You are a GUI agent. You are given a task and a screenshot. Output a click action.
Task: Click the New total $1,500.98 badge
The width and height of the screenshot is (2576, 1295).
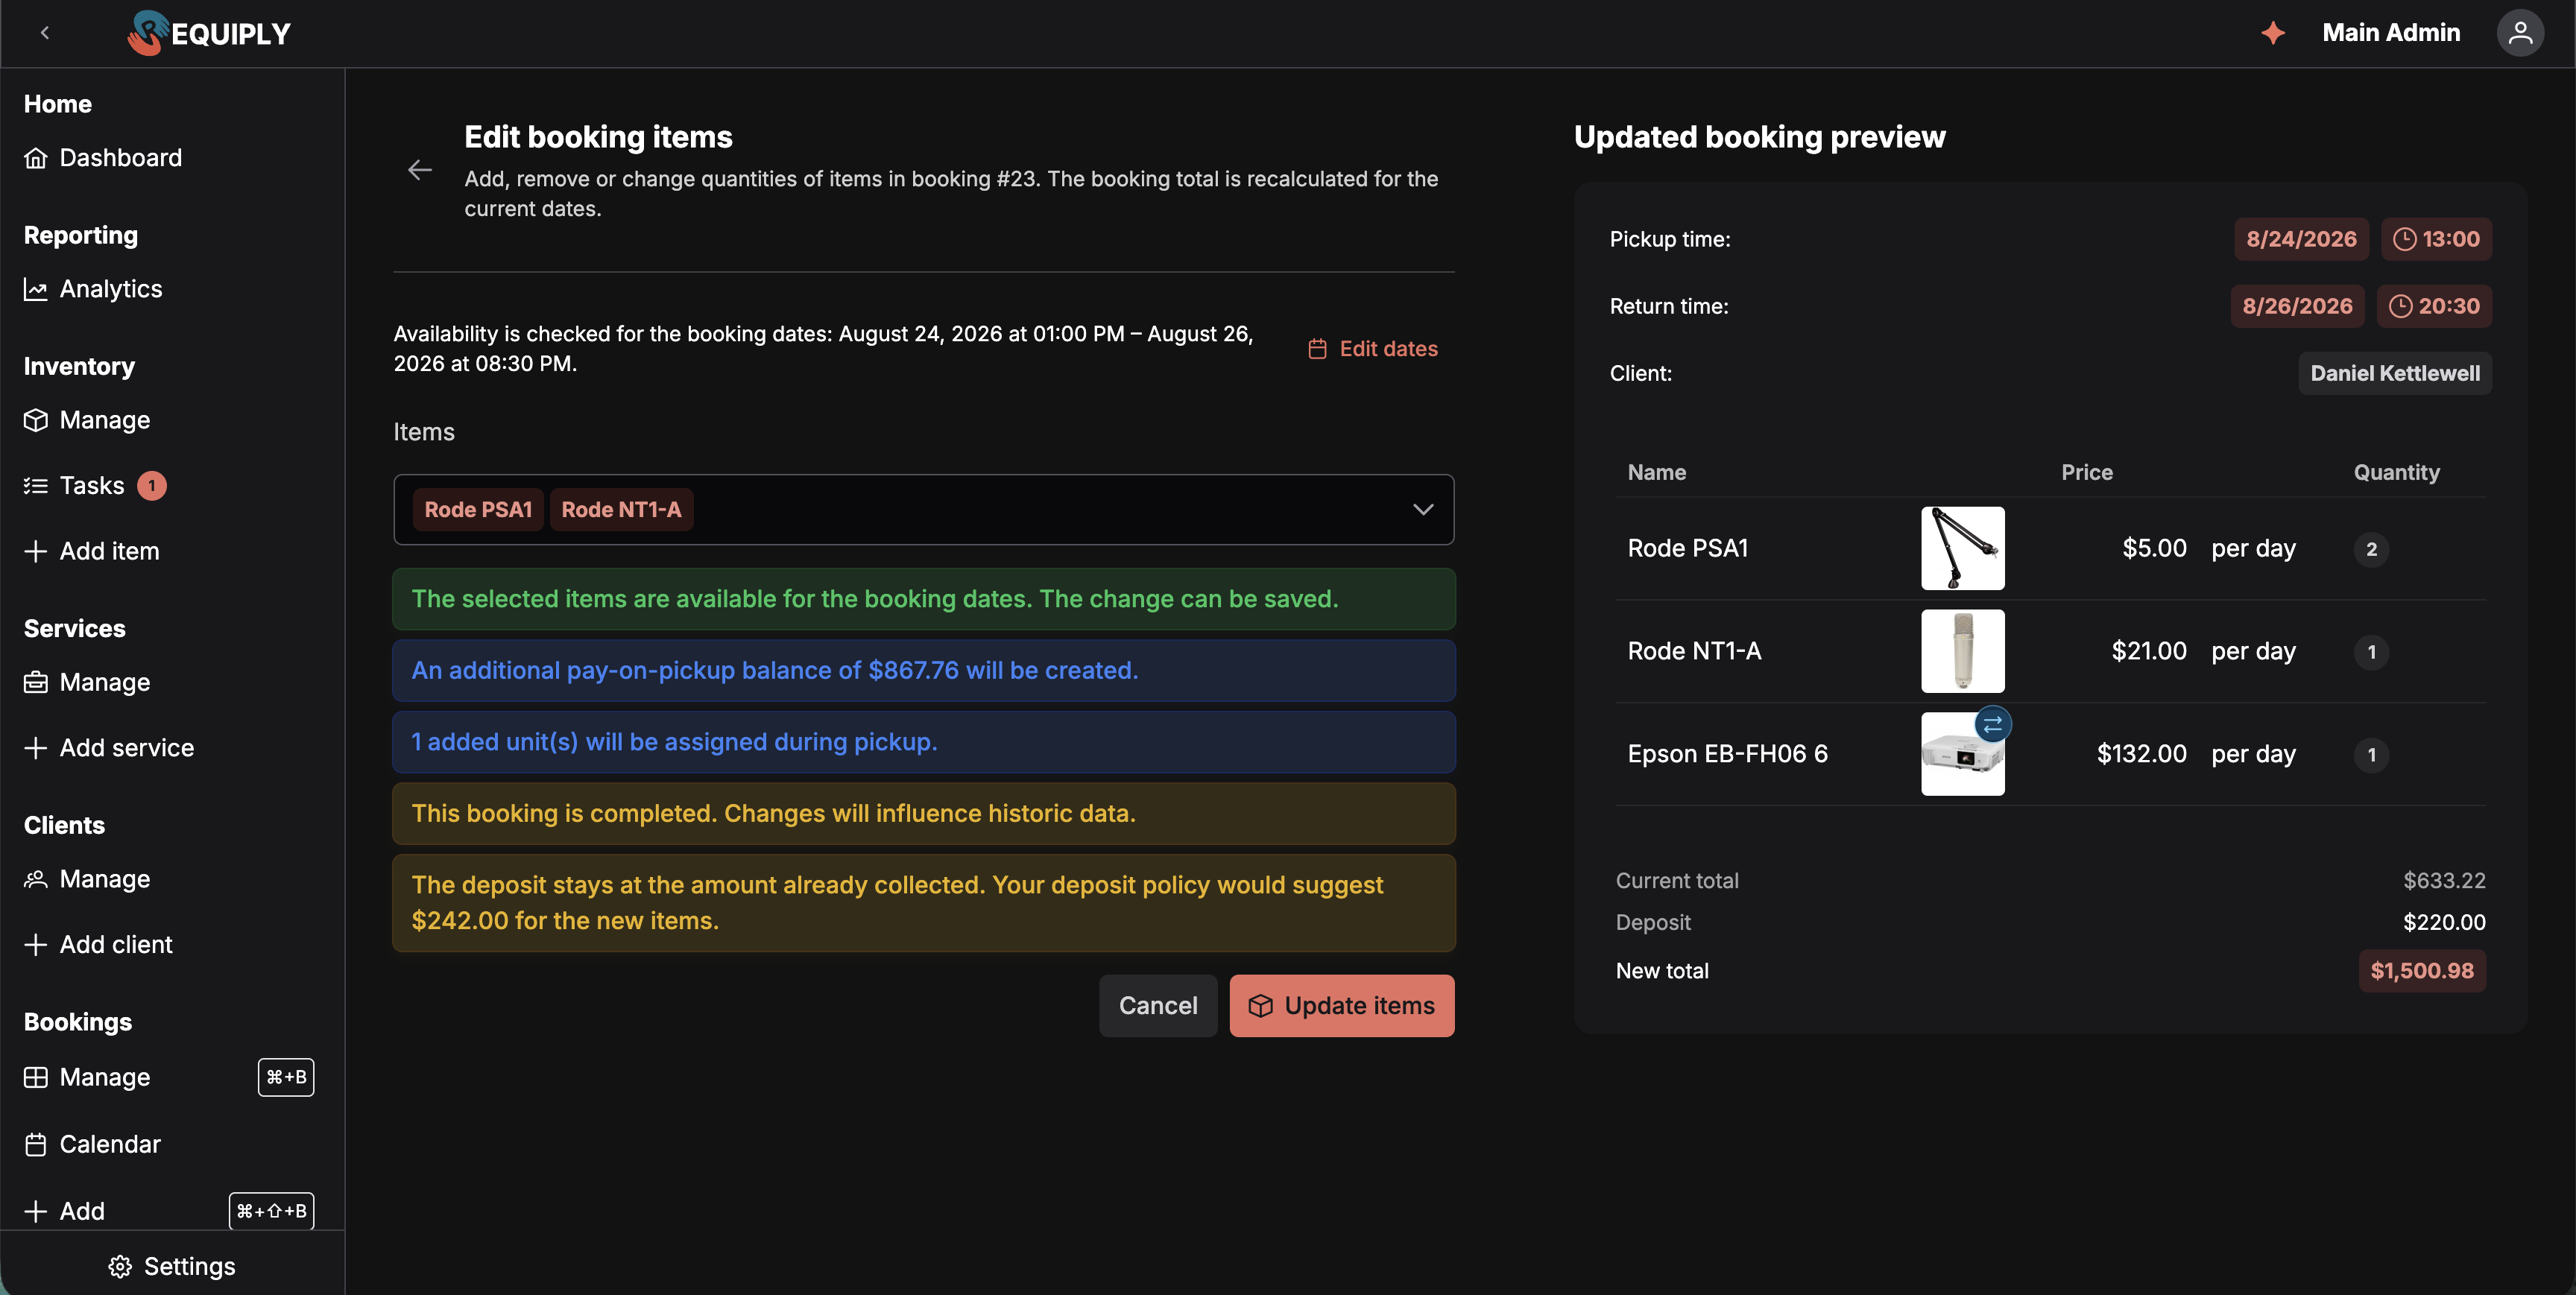click(x=2422, y=971)
